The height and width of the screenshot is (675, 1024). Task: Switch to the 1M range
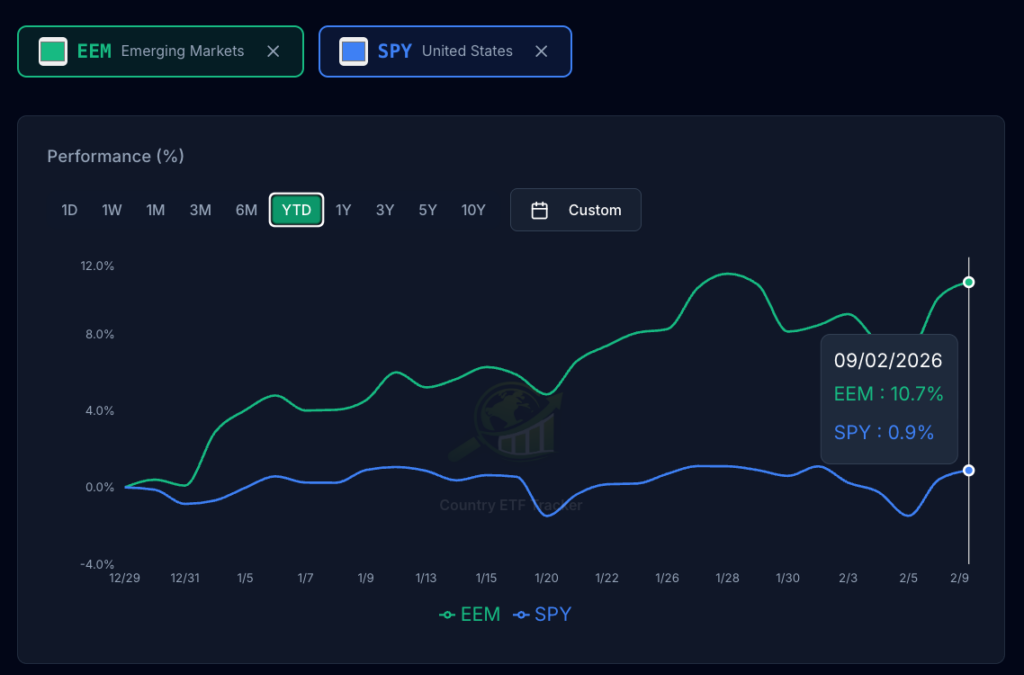pos(155,210)
